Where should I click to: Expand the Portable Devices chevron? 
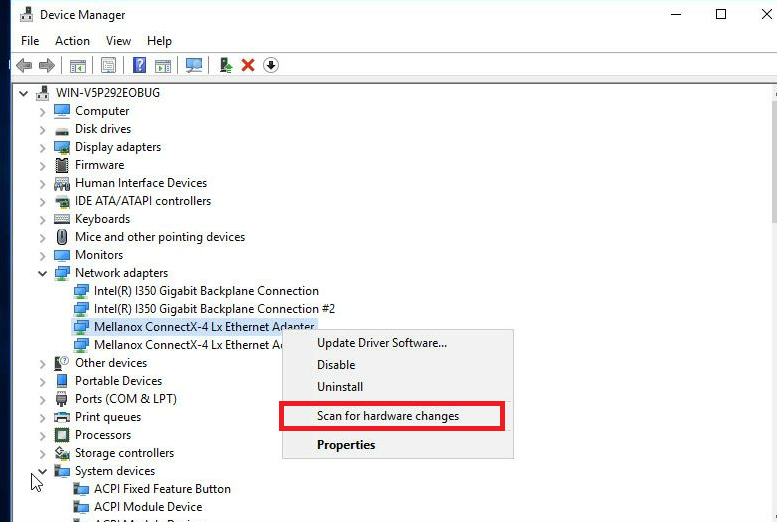coord(43,382)
